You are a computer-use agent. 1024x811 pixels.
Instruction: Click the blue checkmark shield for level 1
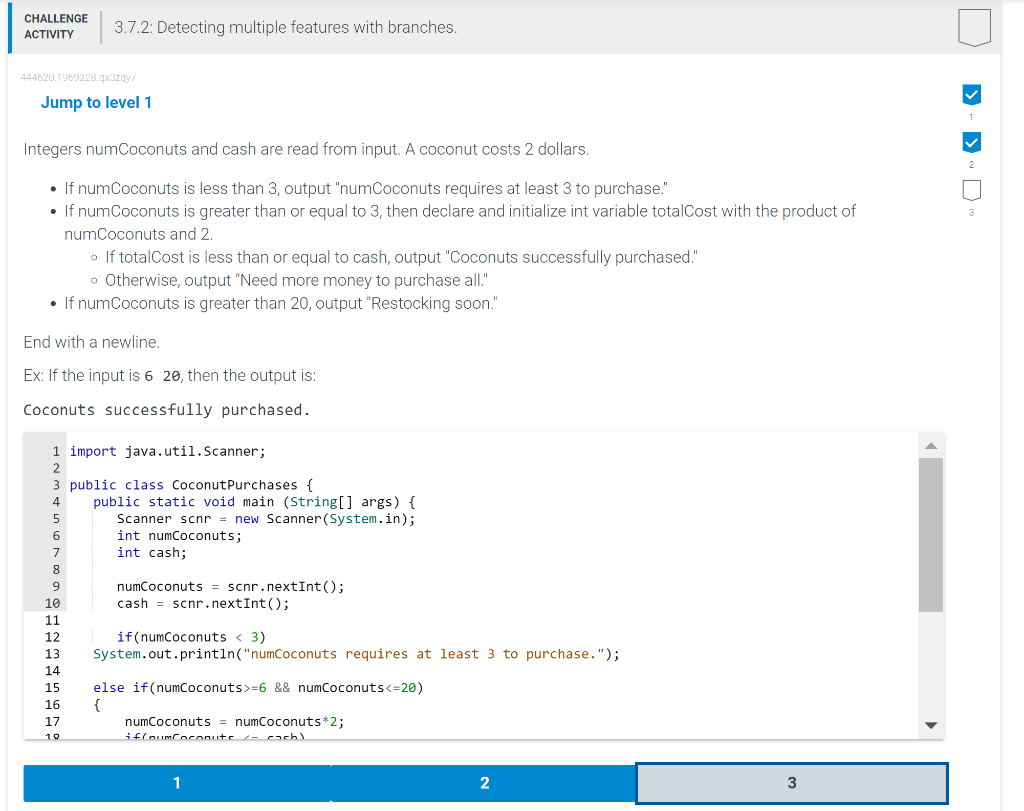(x=971, y=95)
